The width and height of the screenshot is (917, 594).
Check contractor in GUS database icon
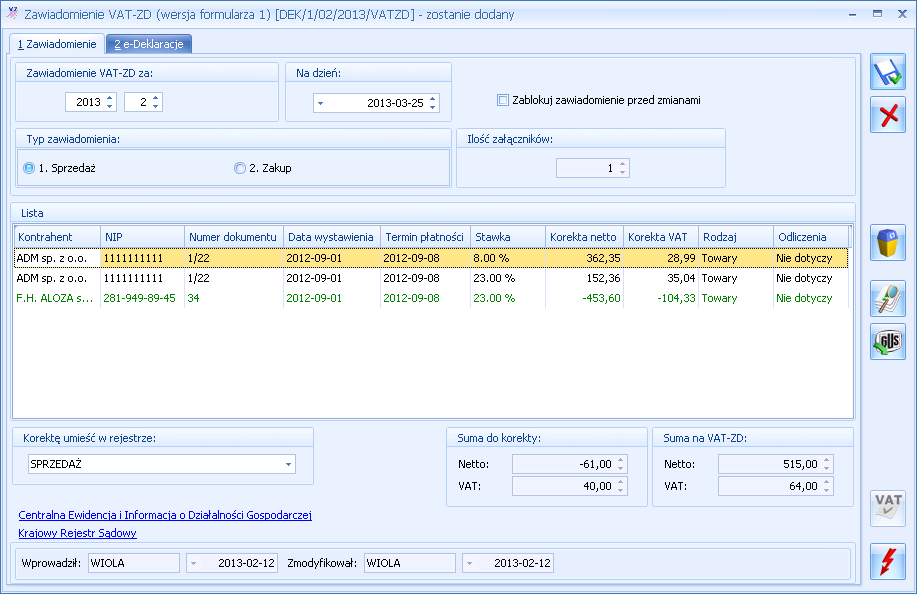tap(888, 341)
